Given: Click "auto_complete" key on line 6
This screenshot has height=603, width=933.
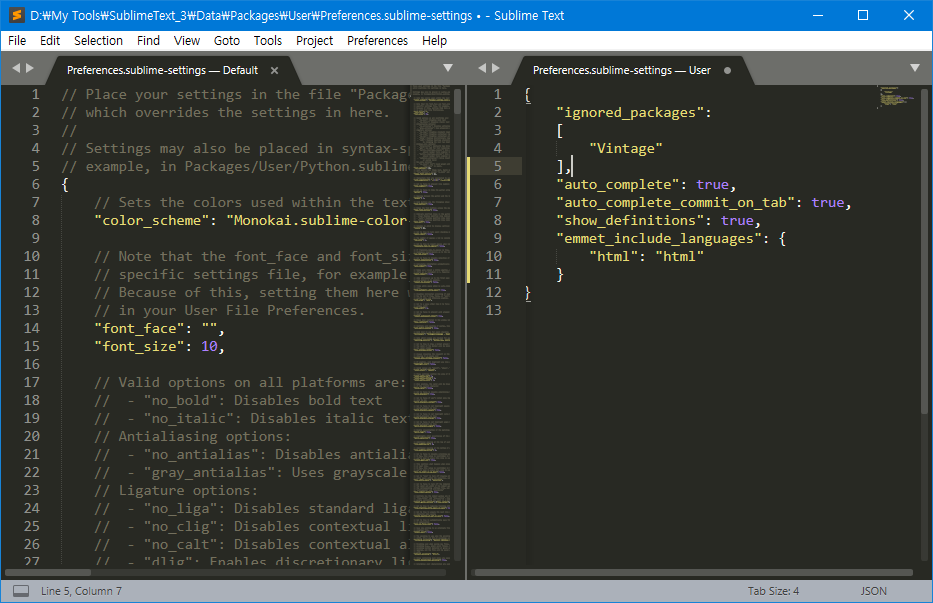Looking at the screenshot, I should coord(618,185).
